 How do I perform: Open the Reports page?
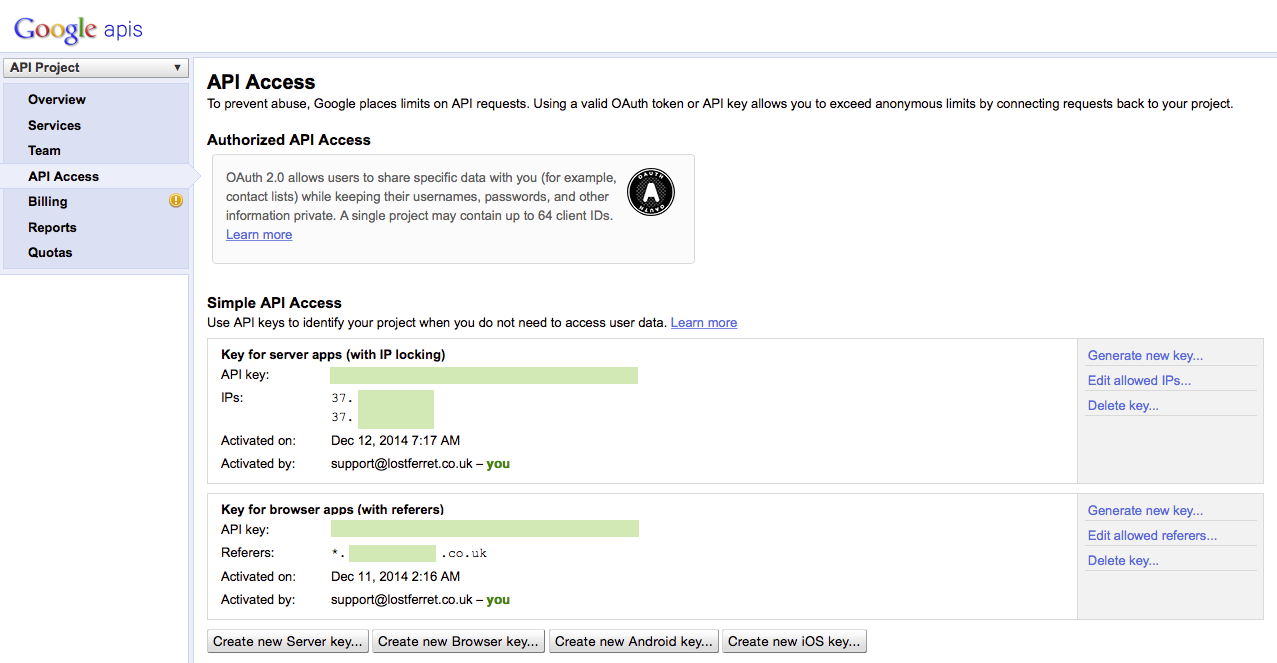tap(52, 227)
